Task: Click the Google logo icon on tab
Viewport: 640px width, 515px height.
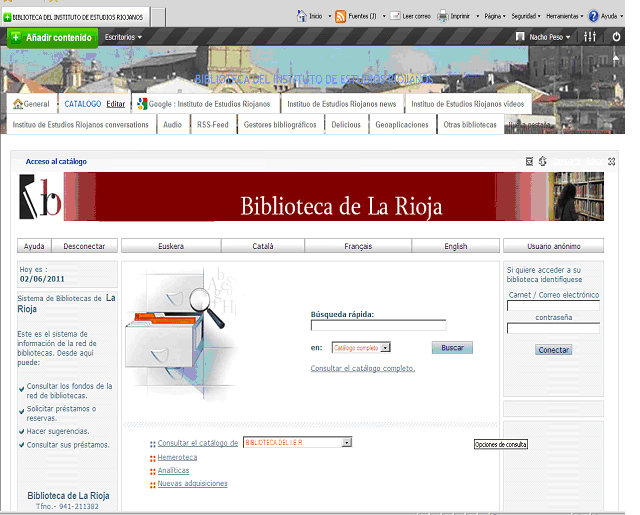Action: (x=142, y=104)
